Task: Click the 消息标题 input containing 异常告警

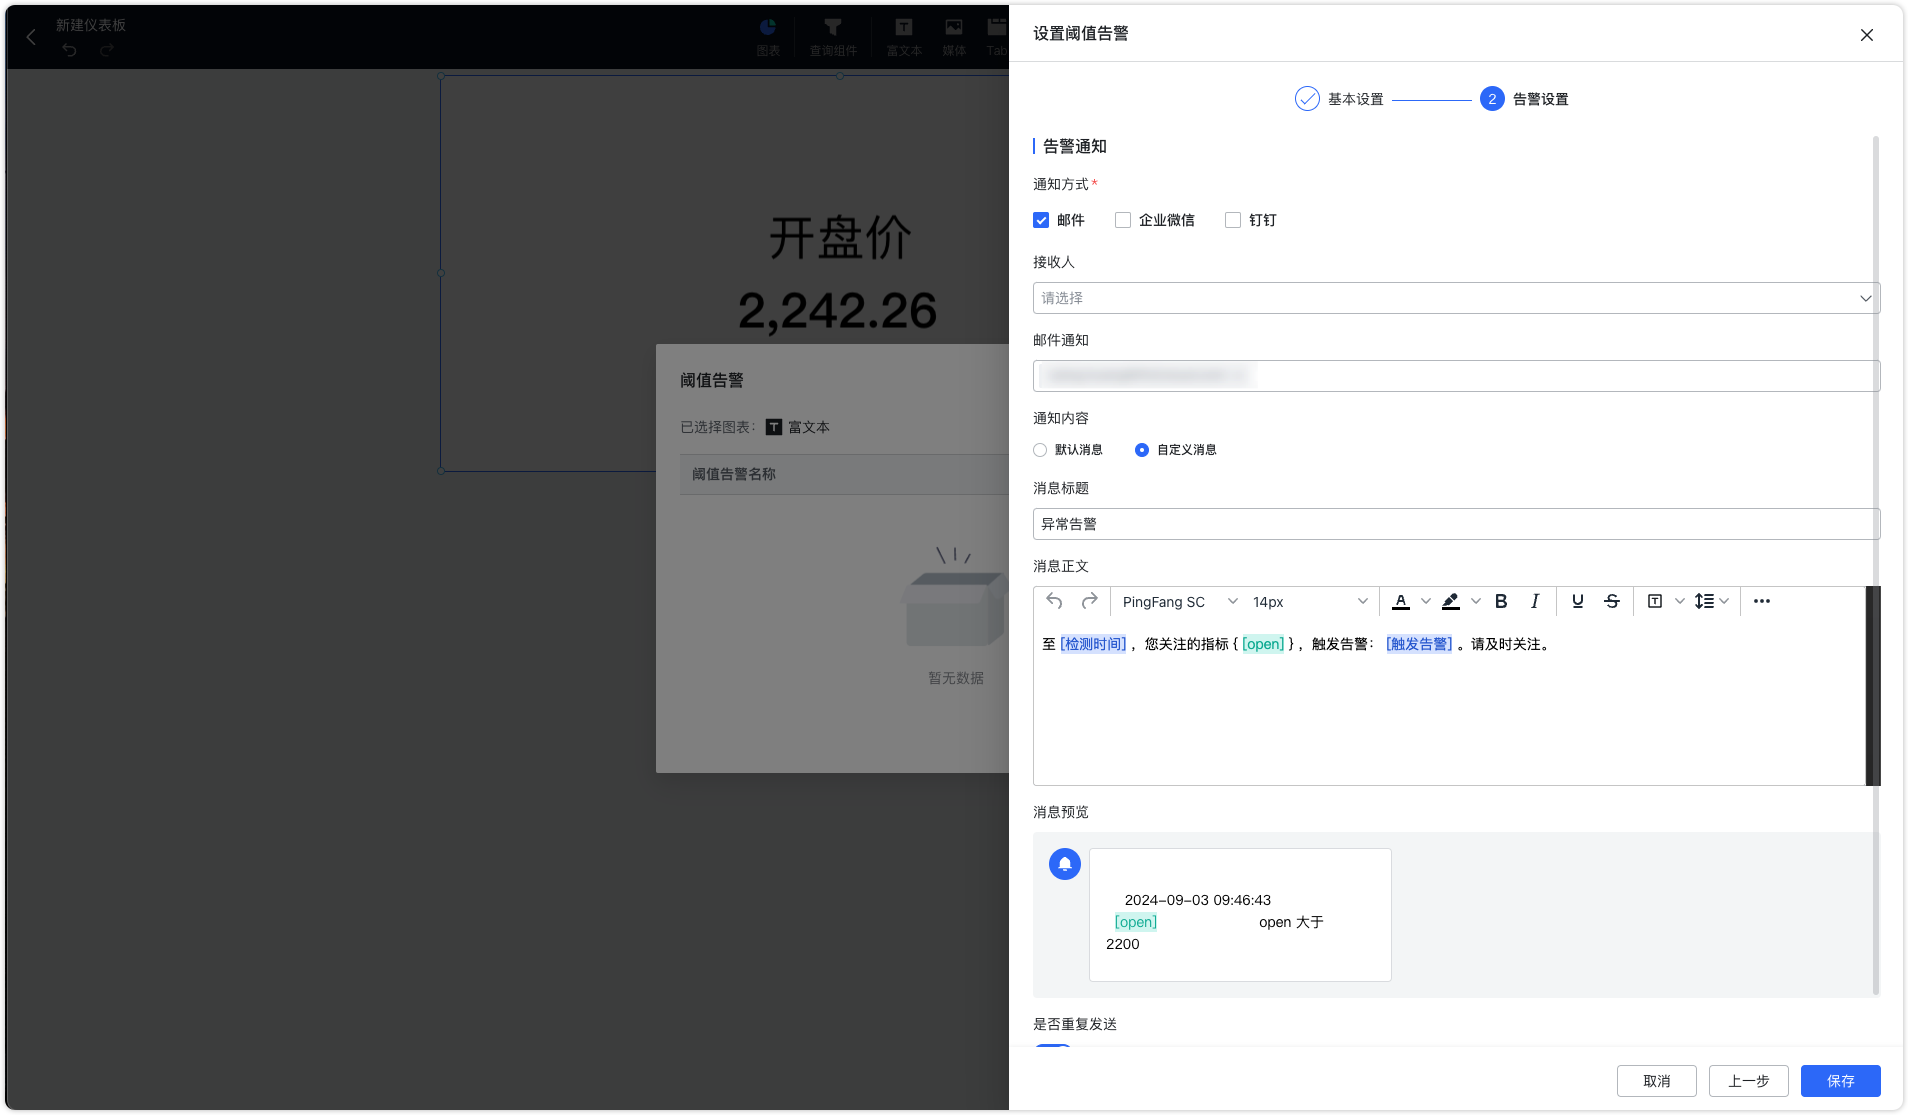Action: 1456,524
